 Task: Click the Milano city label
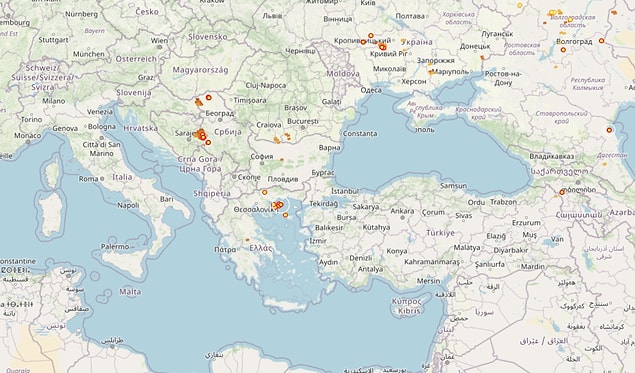(53, 101)
